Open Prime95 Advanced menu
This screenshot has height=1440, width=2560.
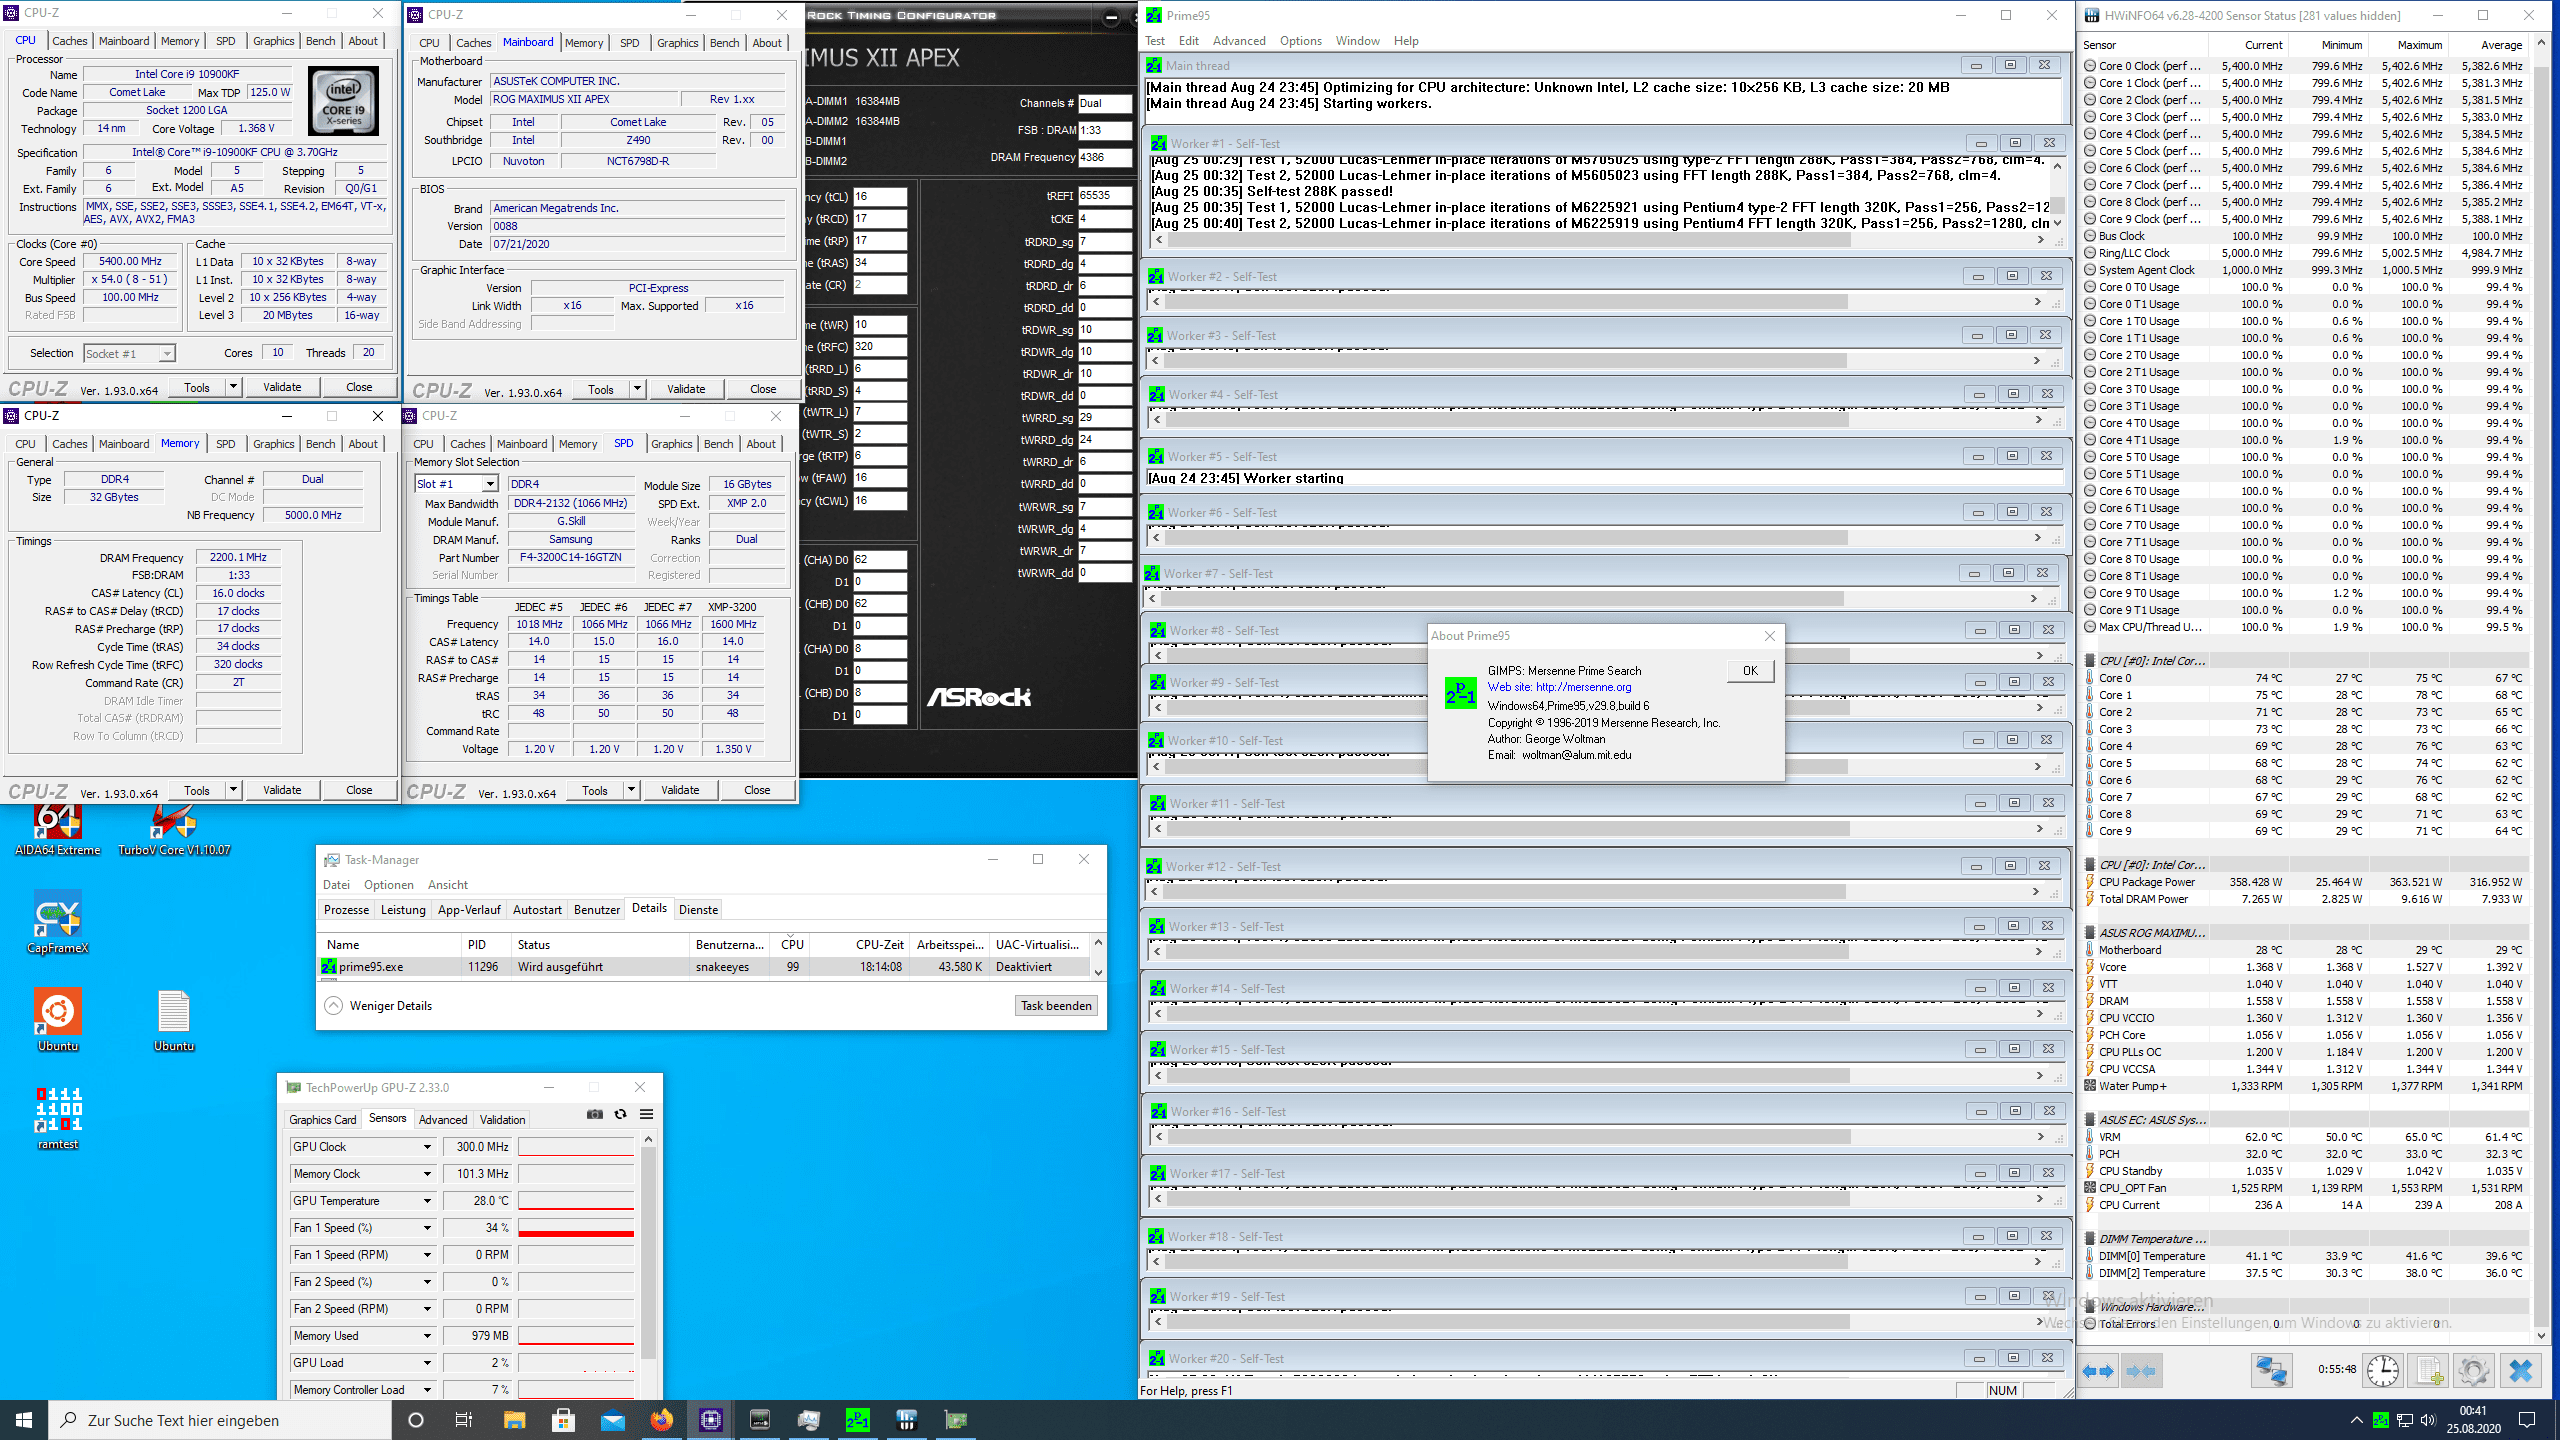pyautogui.click(x=1239, y=41)
